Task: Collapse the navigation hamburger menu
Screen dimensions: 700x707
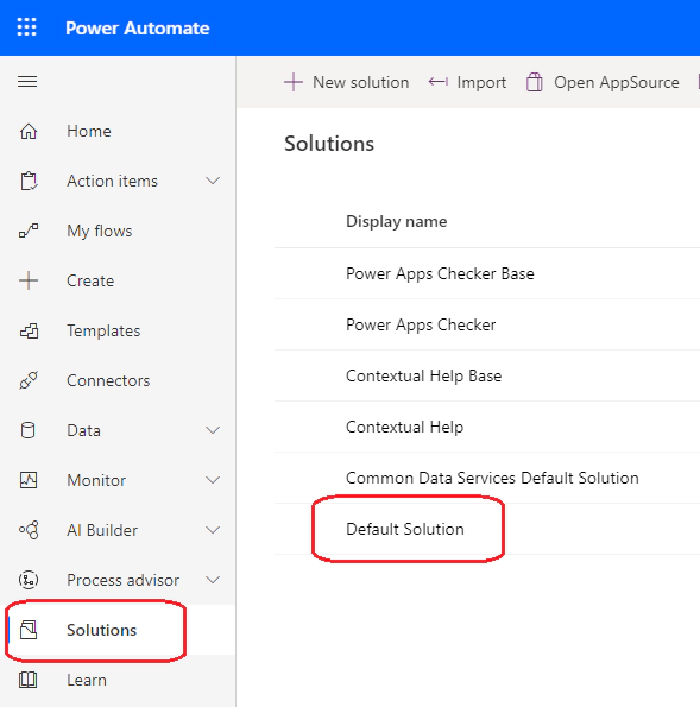Action: click(28, 82)
